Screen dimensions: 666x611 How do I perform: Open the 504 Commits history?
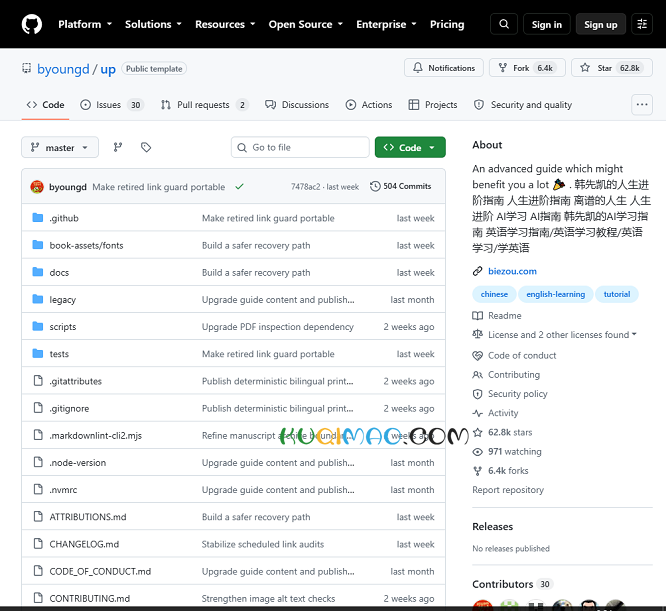(x=401, y=186)
